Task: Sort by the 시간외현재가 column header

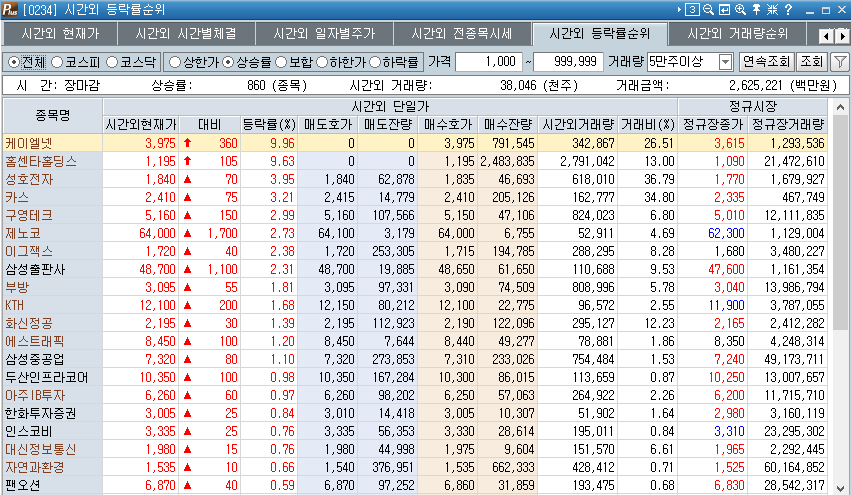Action: coord(141,125)
